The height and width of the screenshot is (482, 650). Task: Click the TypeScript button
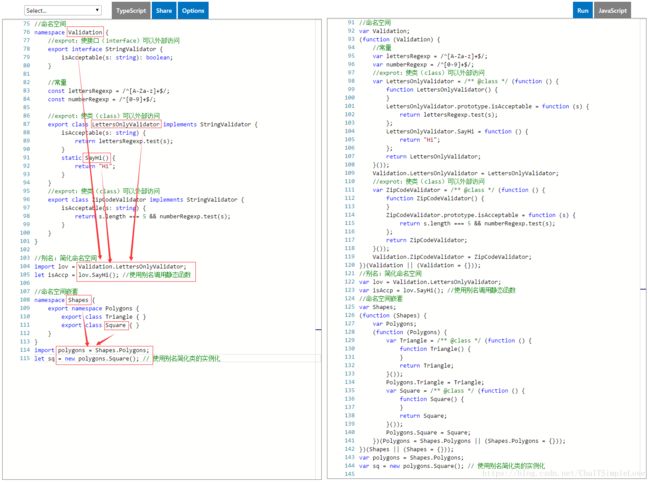(131, 10)
